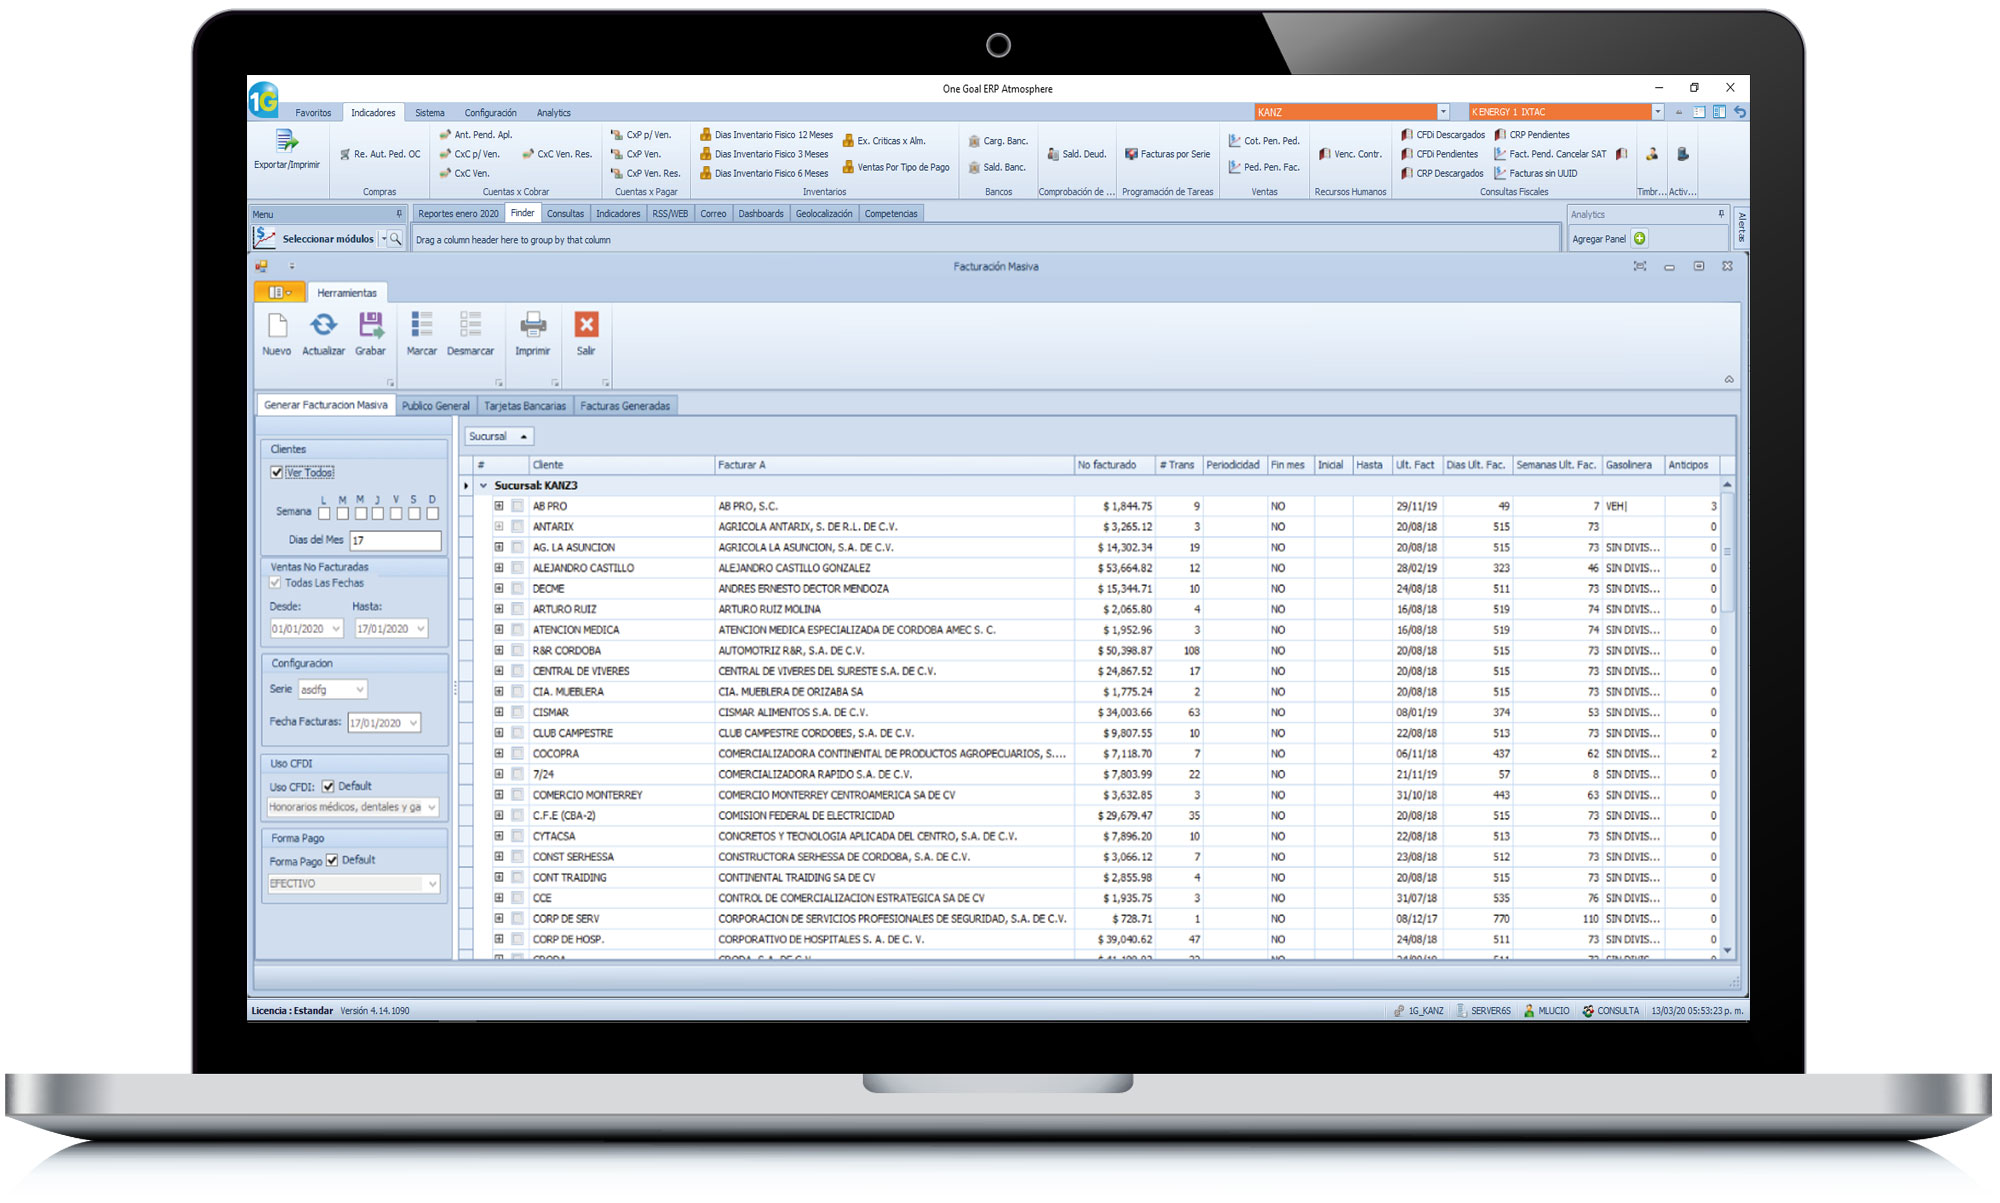Open the Facturas Generadas tab
The image size is (2000, 1203).
point(625,406)
